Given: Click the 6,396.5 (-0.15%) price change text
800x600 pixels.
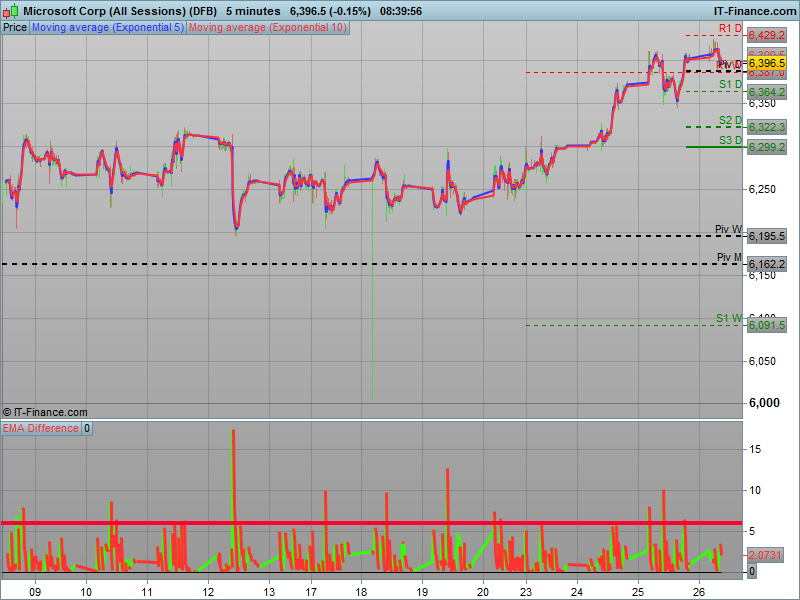Looking at the screenshot, I should click(330, 11).
